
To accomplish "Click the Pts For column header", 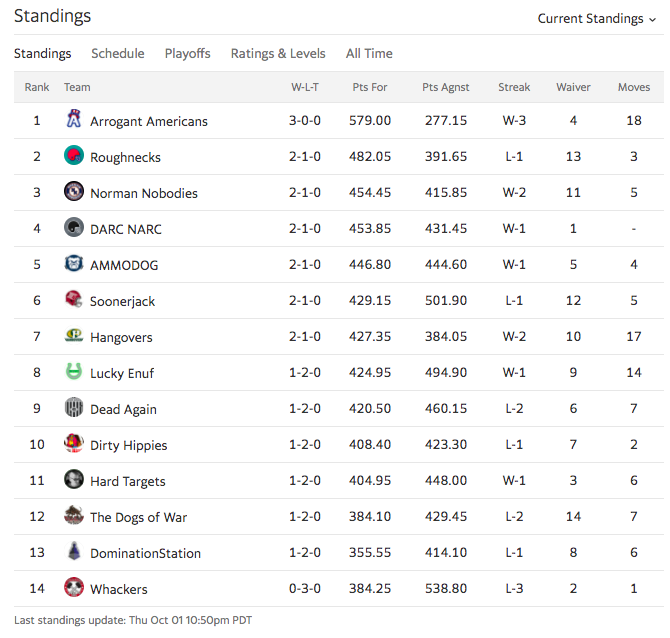I will tap(370, 87).
